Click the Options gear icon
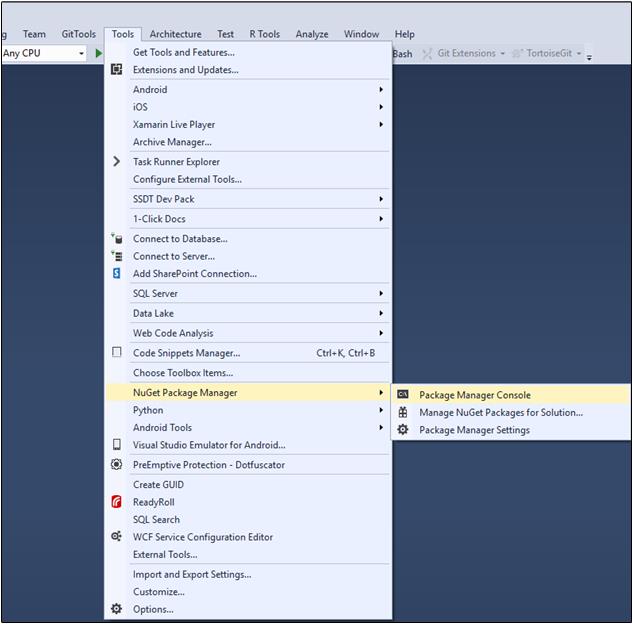 [116, 608]
